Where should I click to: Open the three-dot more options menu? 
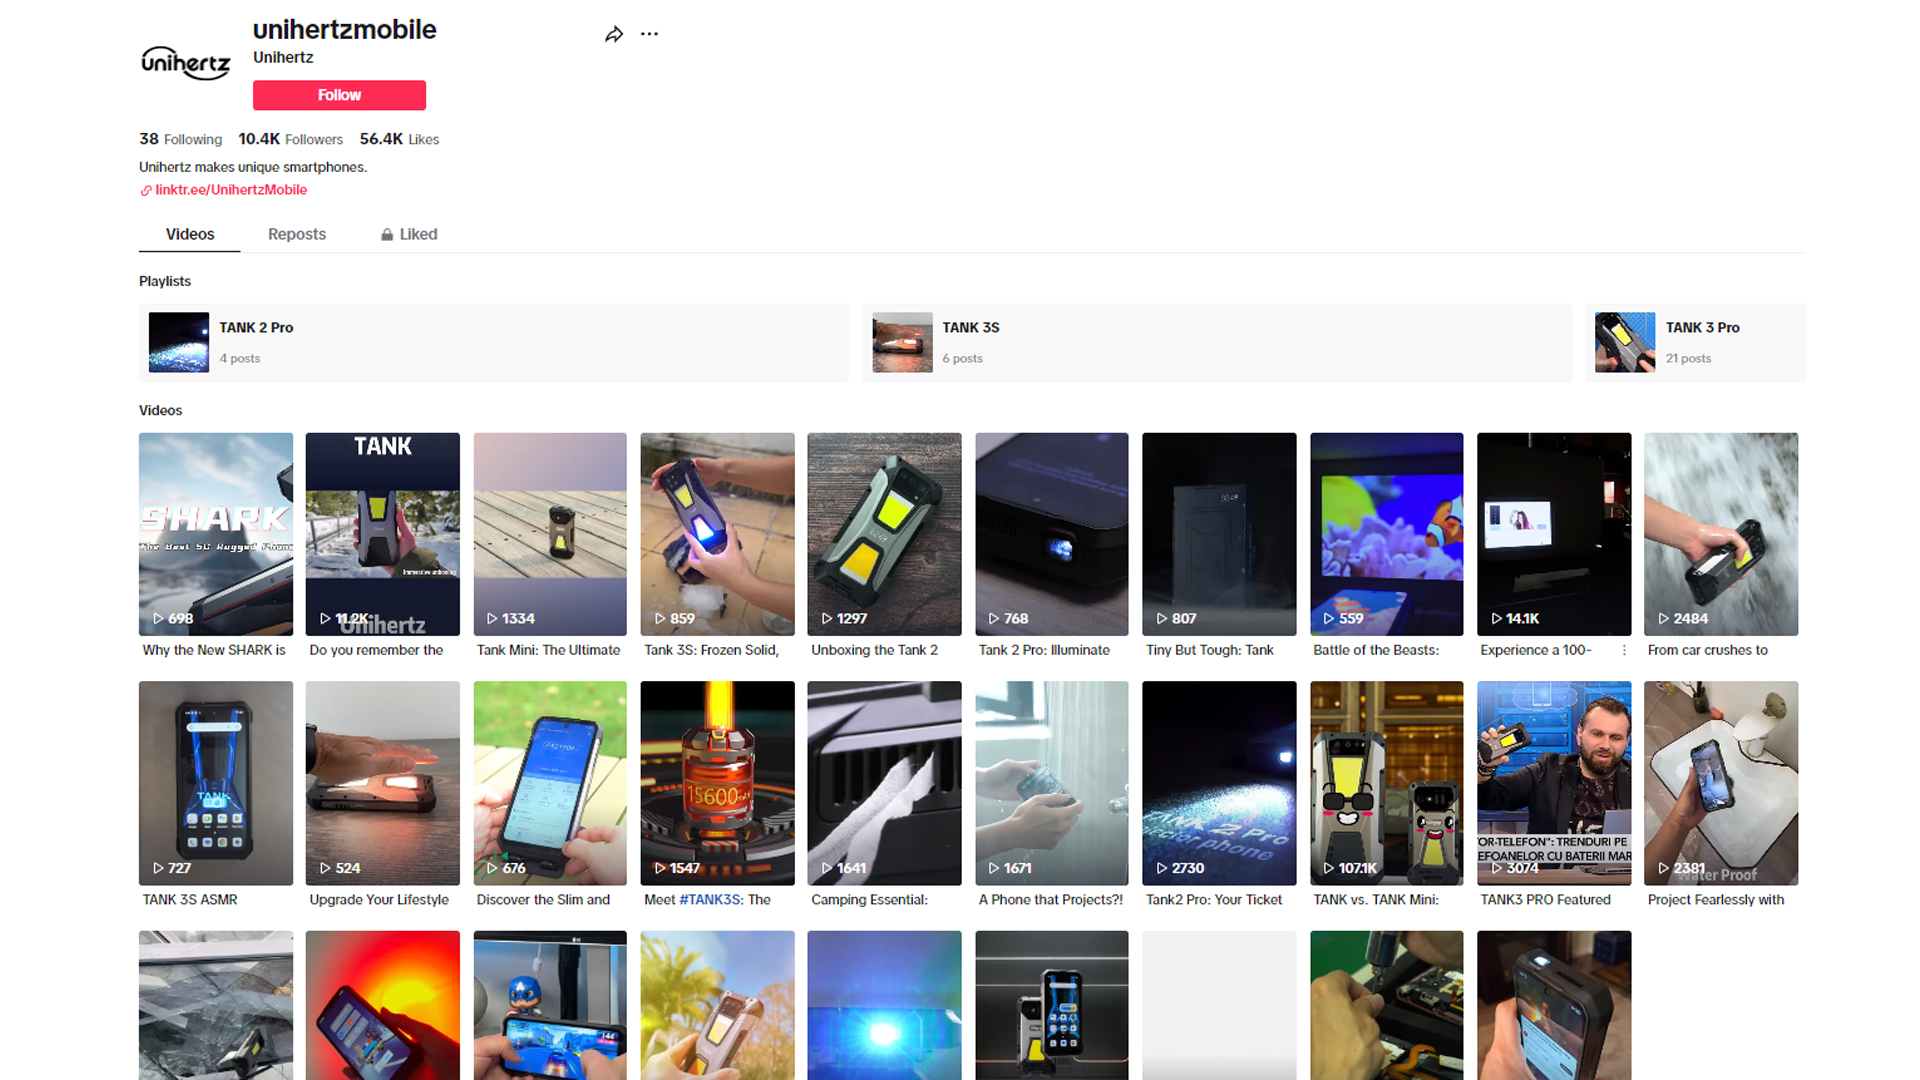tap(650, 34)
